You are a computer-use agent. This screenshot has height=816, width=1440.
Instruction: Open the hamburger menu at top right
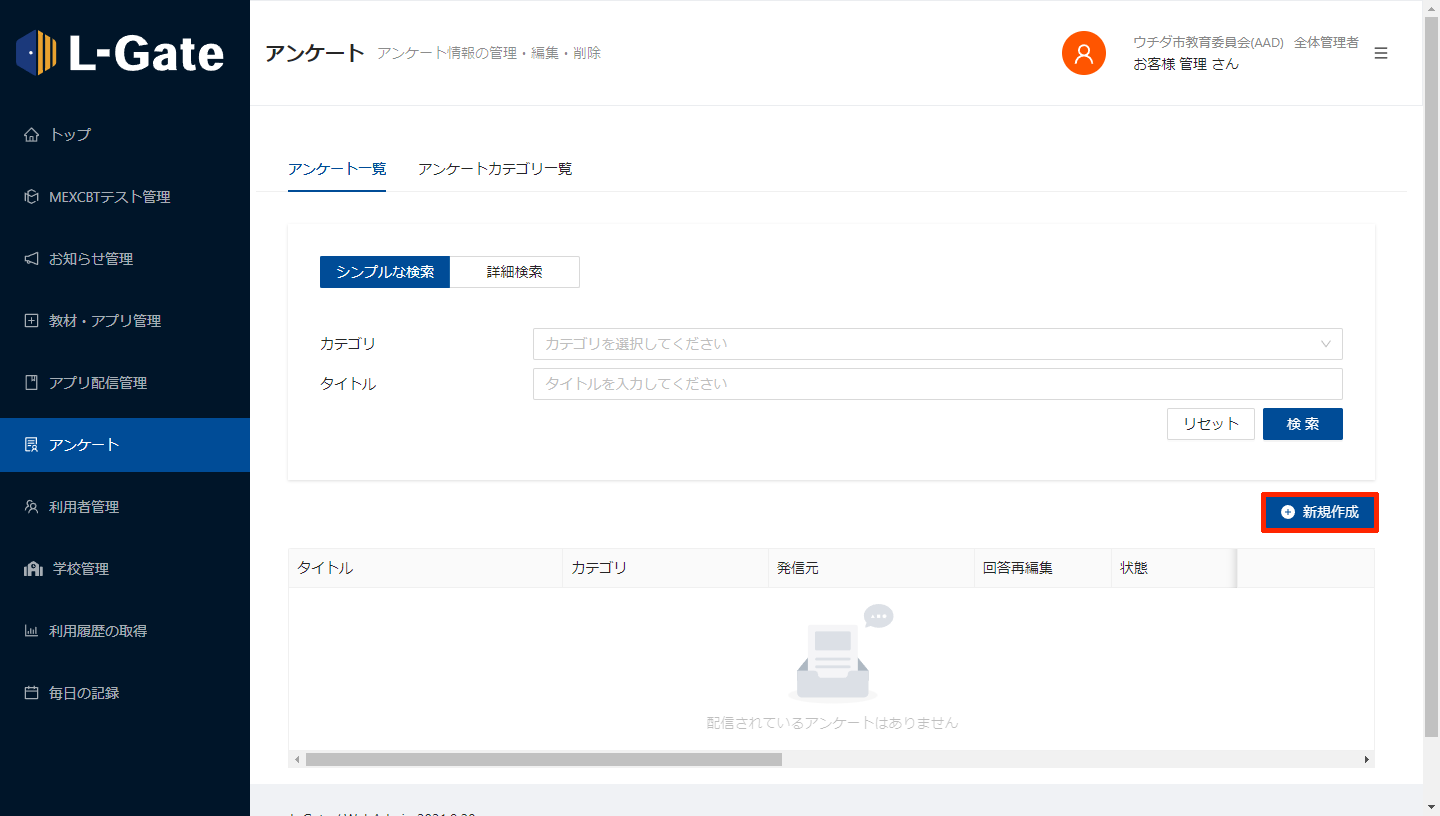click(1381, 53)
